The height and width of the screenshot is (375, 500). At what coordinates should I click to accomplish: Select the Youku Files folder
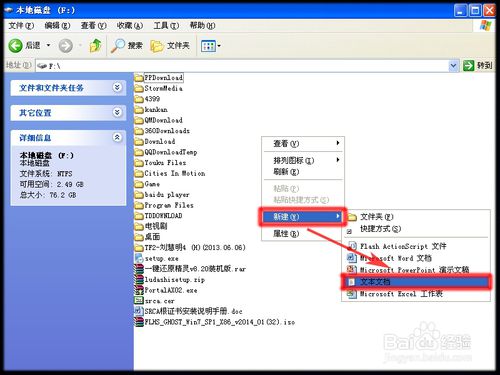(160, 163)
